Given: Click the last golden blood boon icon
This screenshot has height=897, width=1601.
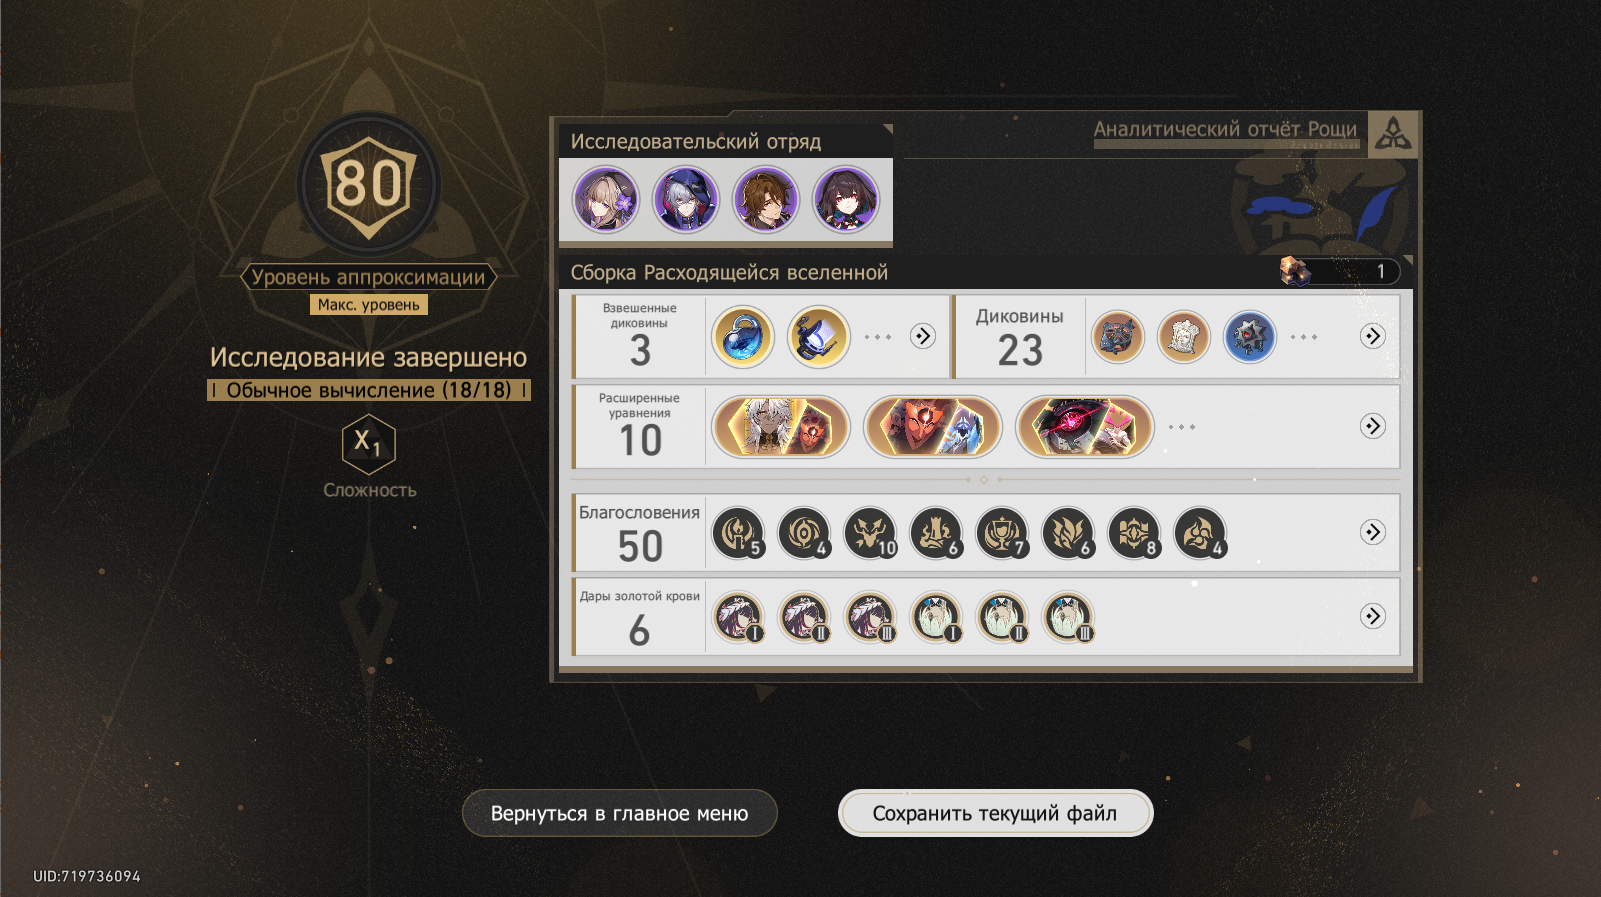Looking at the screenshot, I should click(x=1068, y=617).
